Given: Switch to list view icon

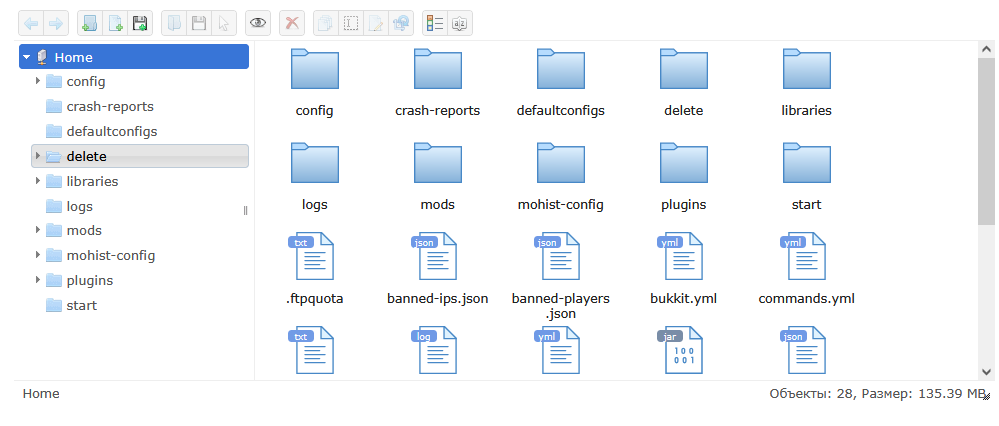Looking at the screenshot, I should pyautogui.click(x=435, y=24).
